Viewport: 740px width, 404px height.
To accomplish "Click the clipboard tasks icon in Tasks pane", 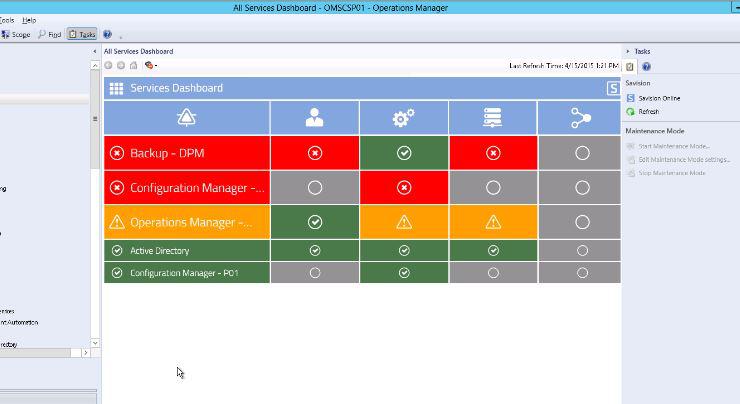I will coord(630,67).
